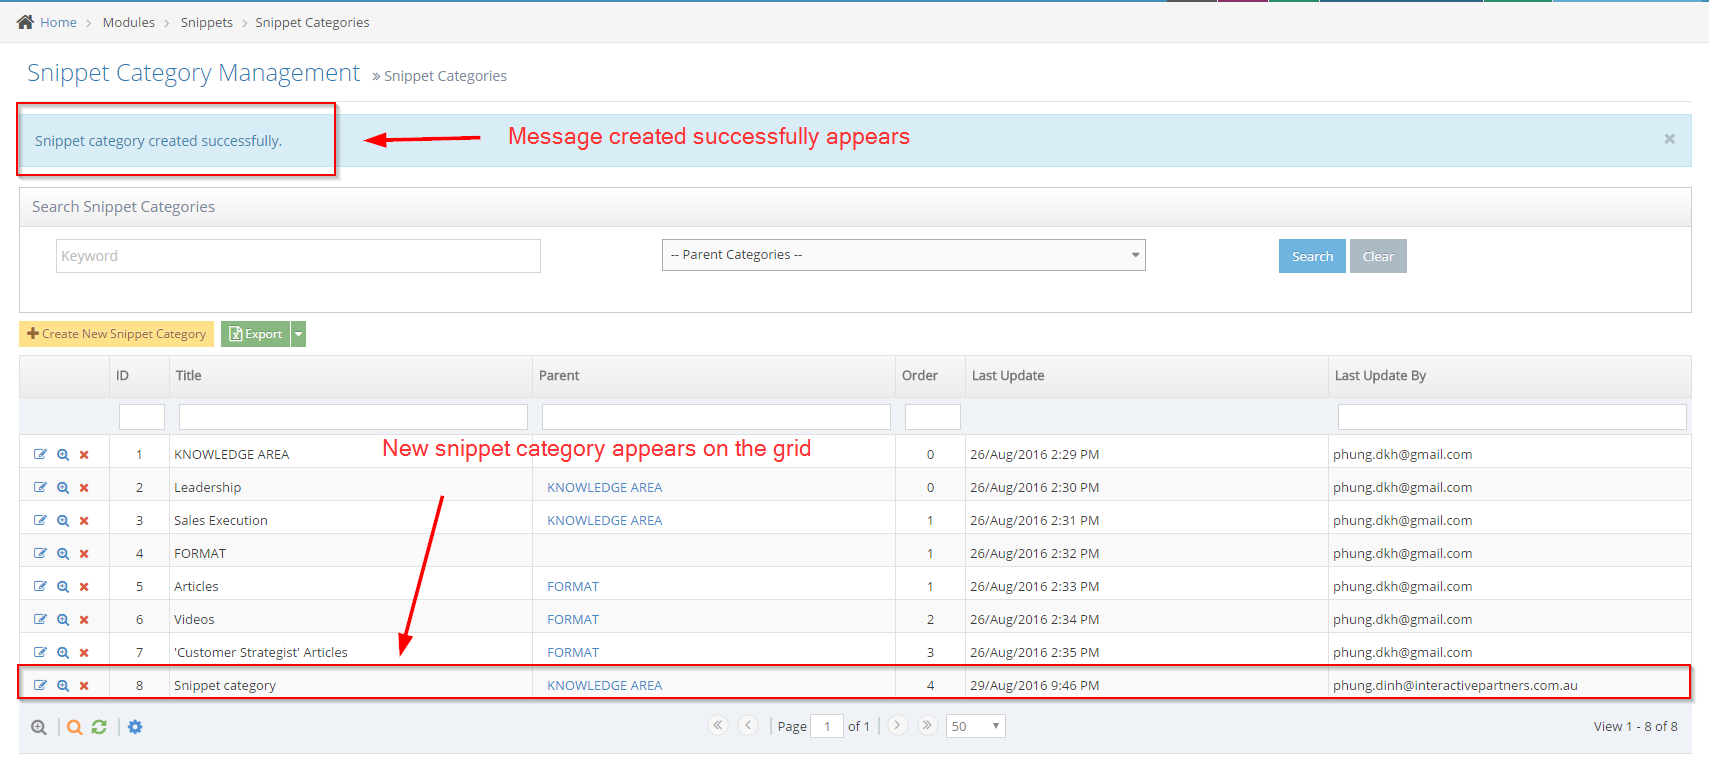This screenshot has width=1709, height=778.
Task: Click edit icon for Leadership row
Action: [40, 487]
